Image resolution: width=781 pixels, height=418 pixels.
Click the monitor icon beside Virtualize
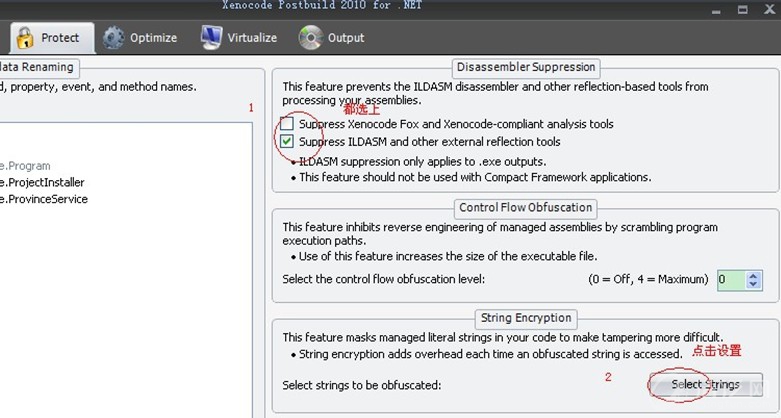tap(211, 38)
